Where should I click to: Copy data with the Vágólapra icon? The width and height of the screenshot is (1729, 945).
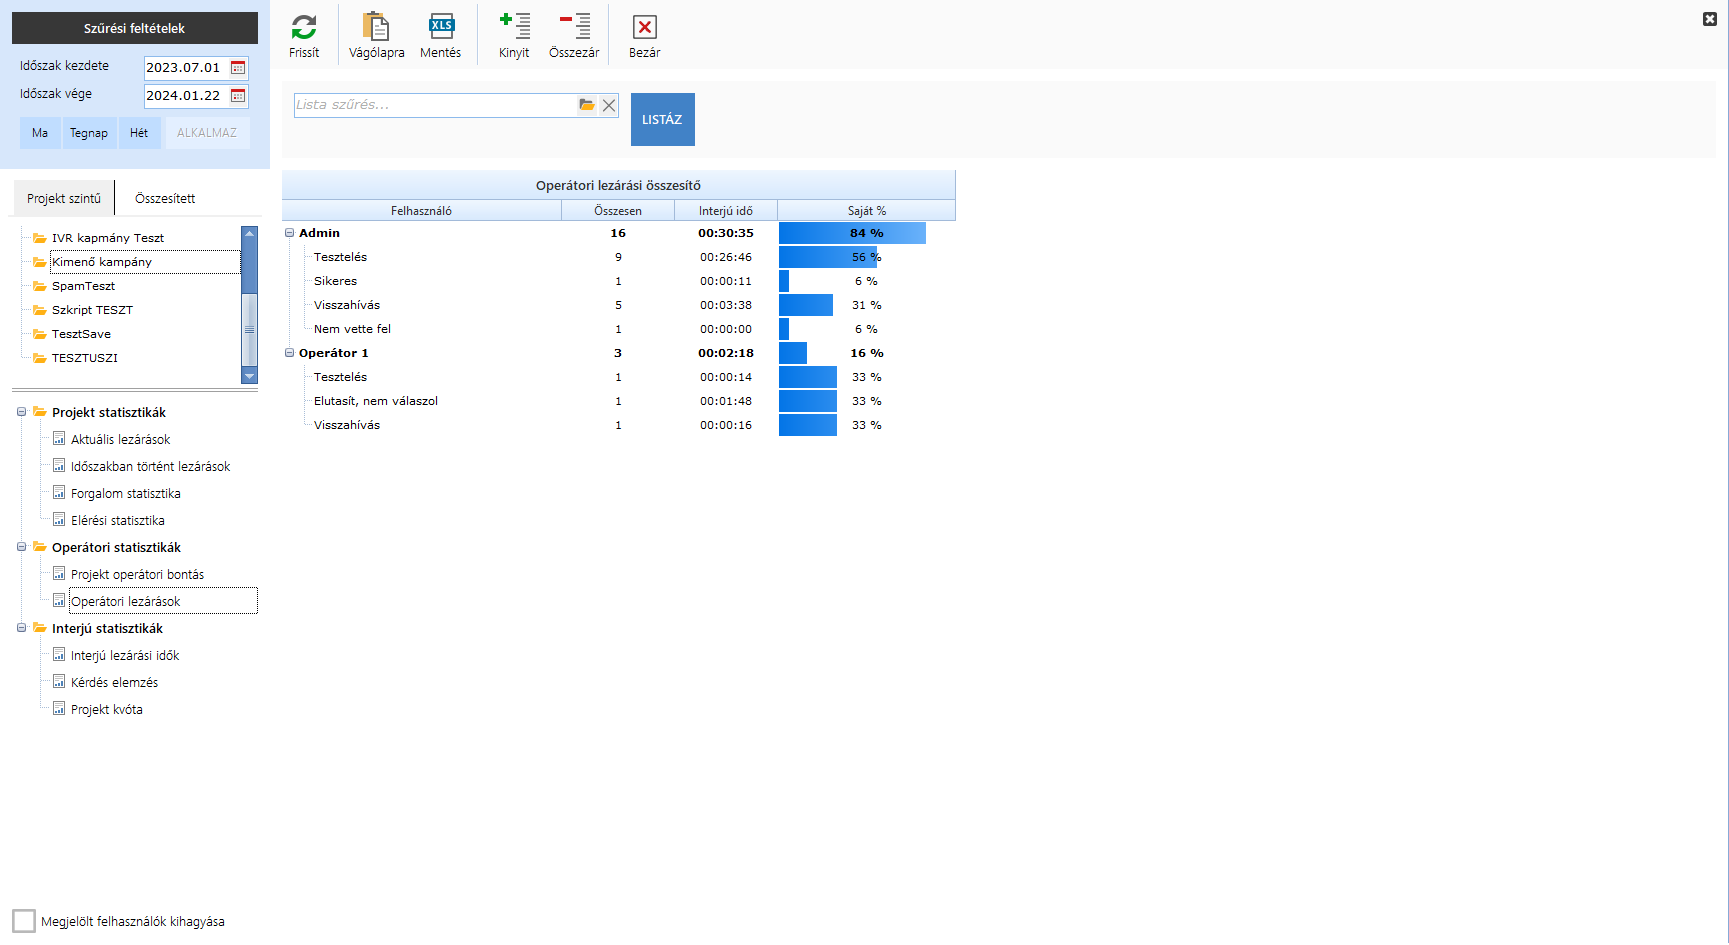pyautogui.click(x=376, y=27)
